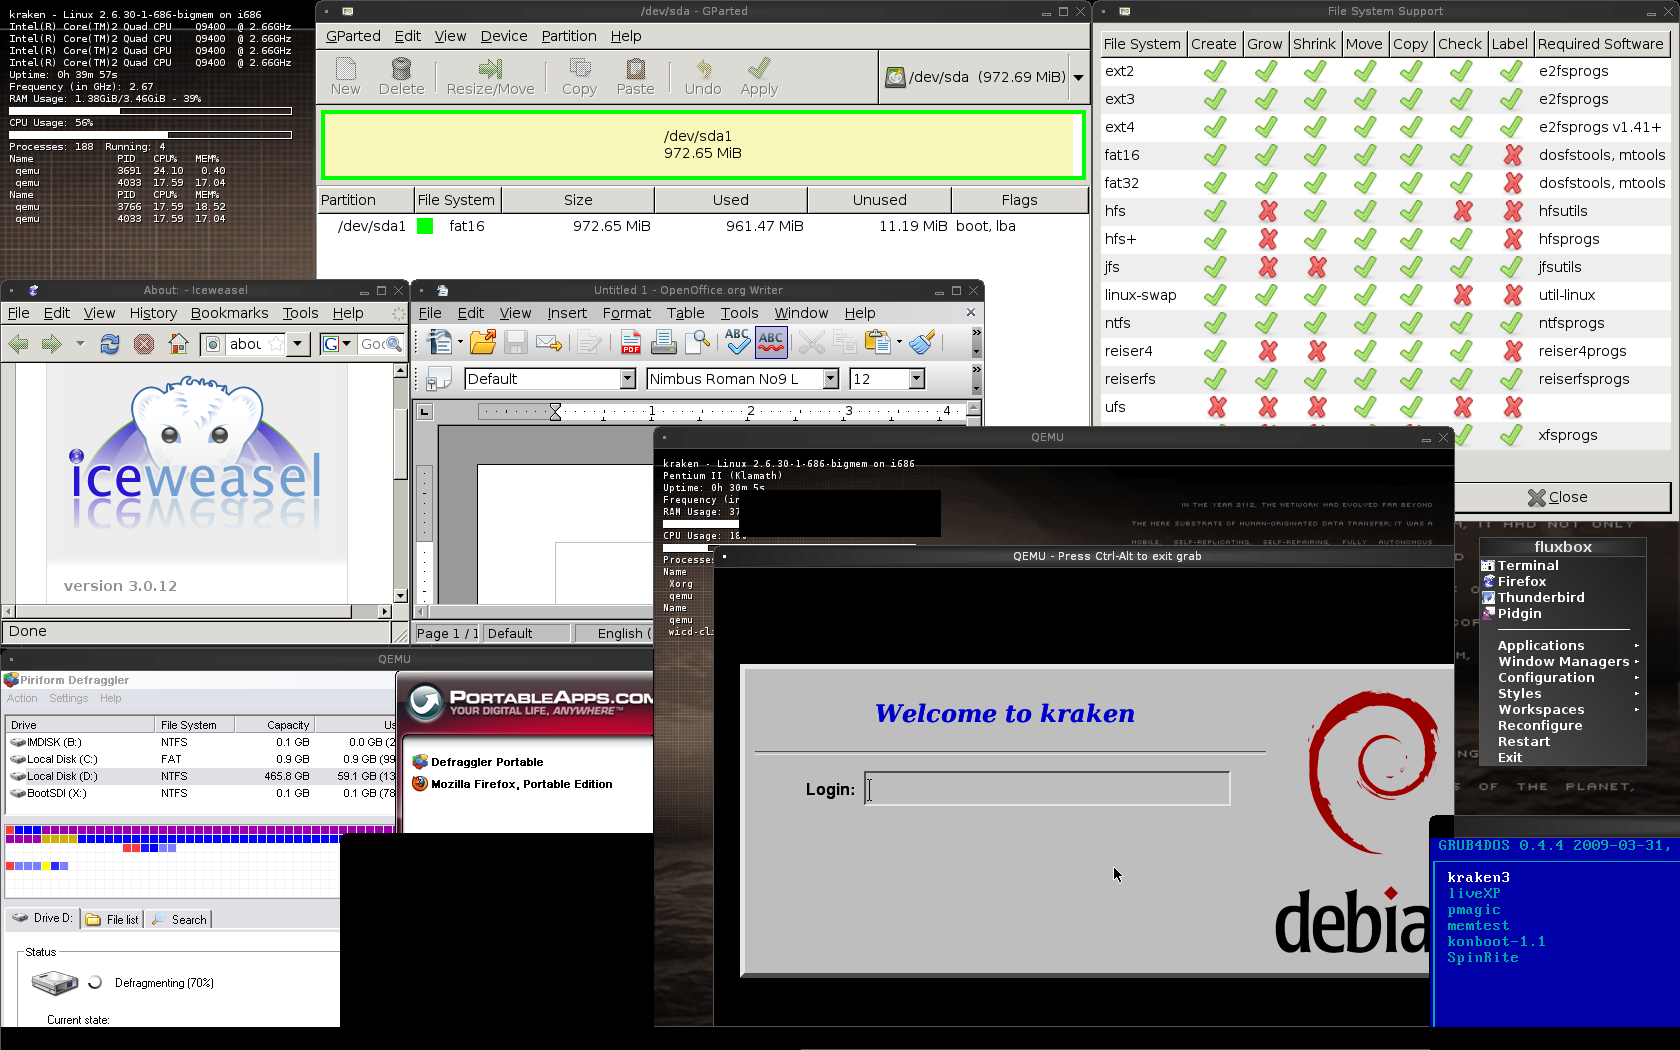Launch Defraggler Portable from PortableApps menu

(x=487, y=762)
